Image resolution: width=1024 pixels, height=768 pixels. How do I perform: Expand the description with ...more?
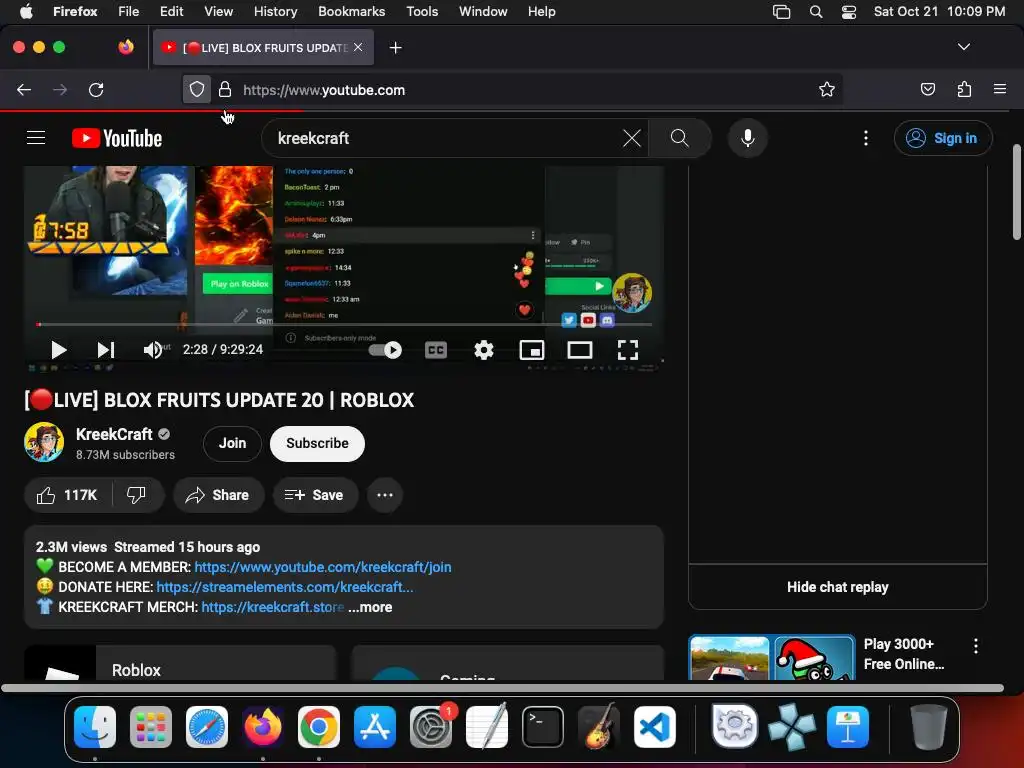click(x=370, y=607)
